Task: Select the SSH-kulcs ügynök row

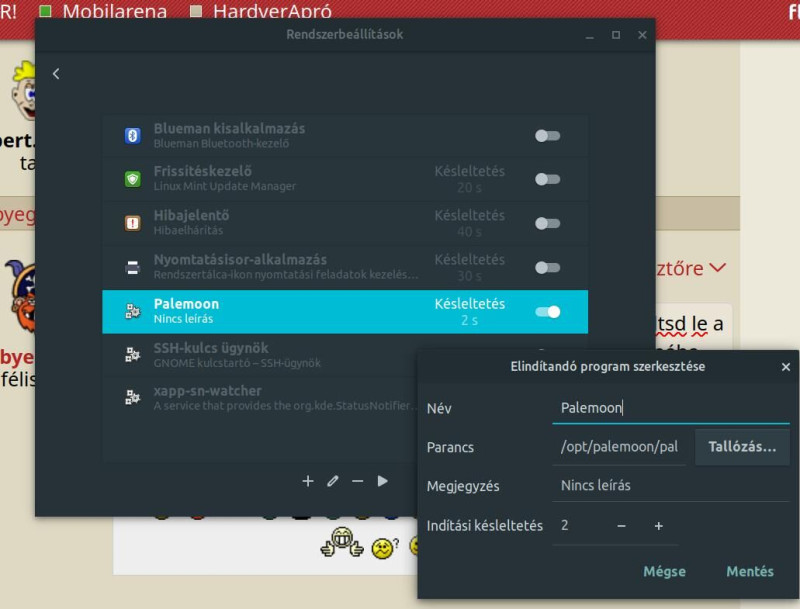Action: coord(260,355)
